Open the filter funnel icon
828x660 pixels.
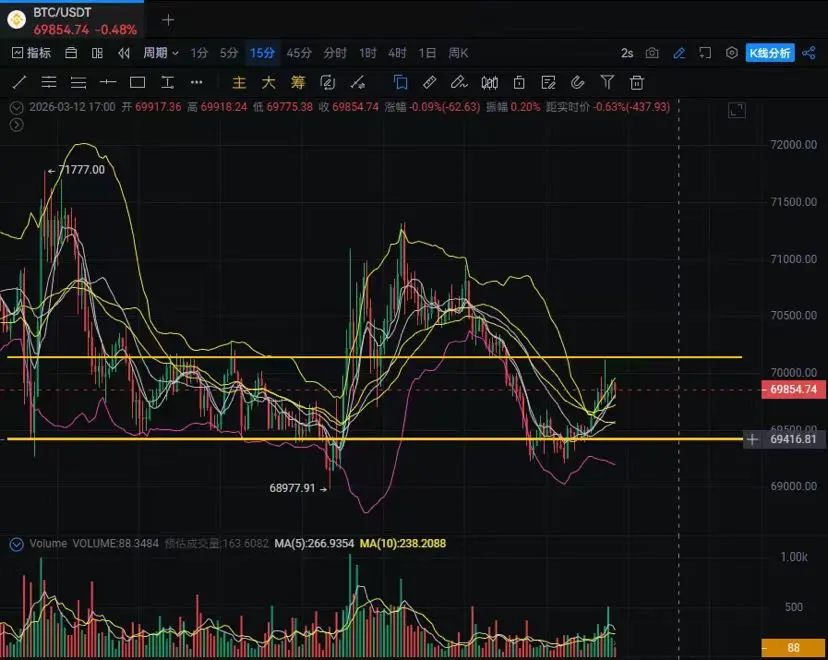point(607,82)
